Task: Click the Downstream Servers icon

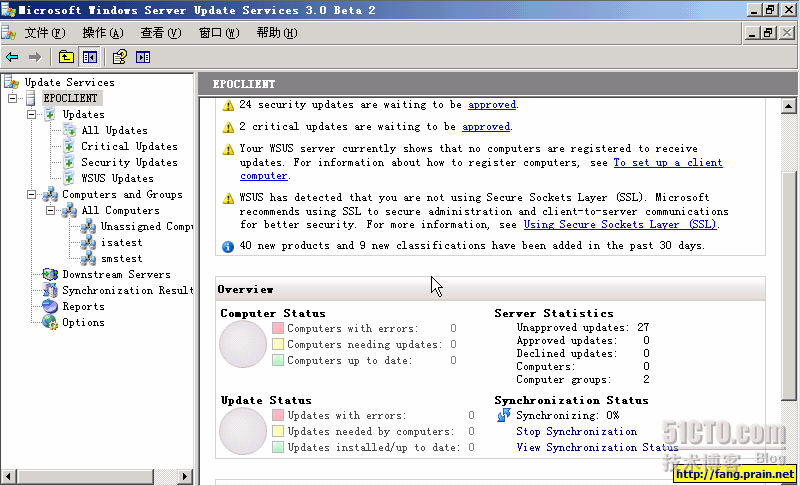Action: (50, 274)
